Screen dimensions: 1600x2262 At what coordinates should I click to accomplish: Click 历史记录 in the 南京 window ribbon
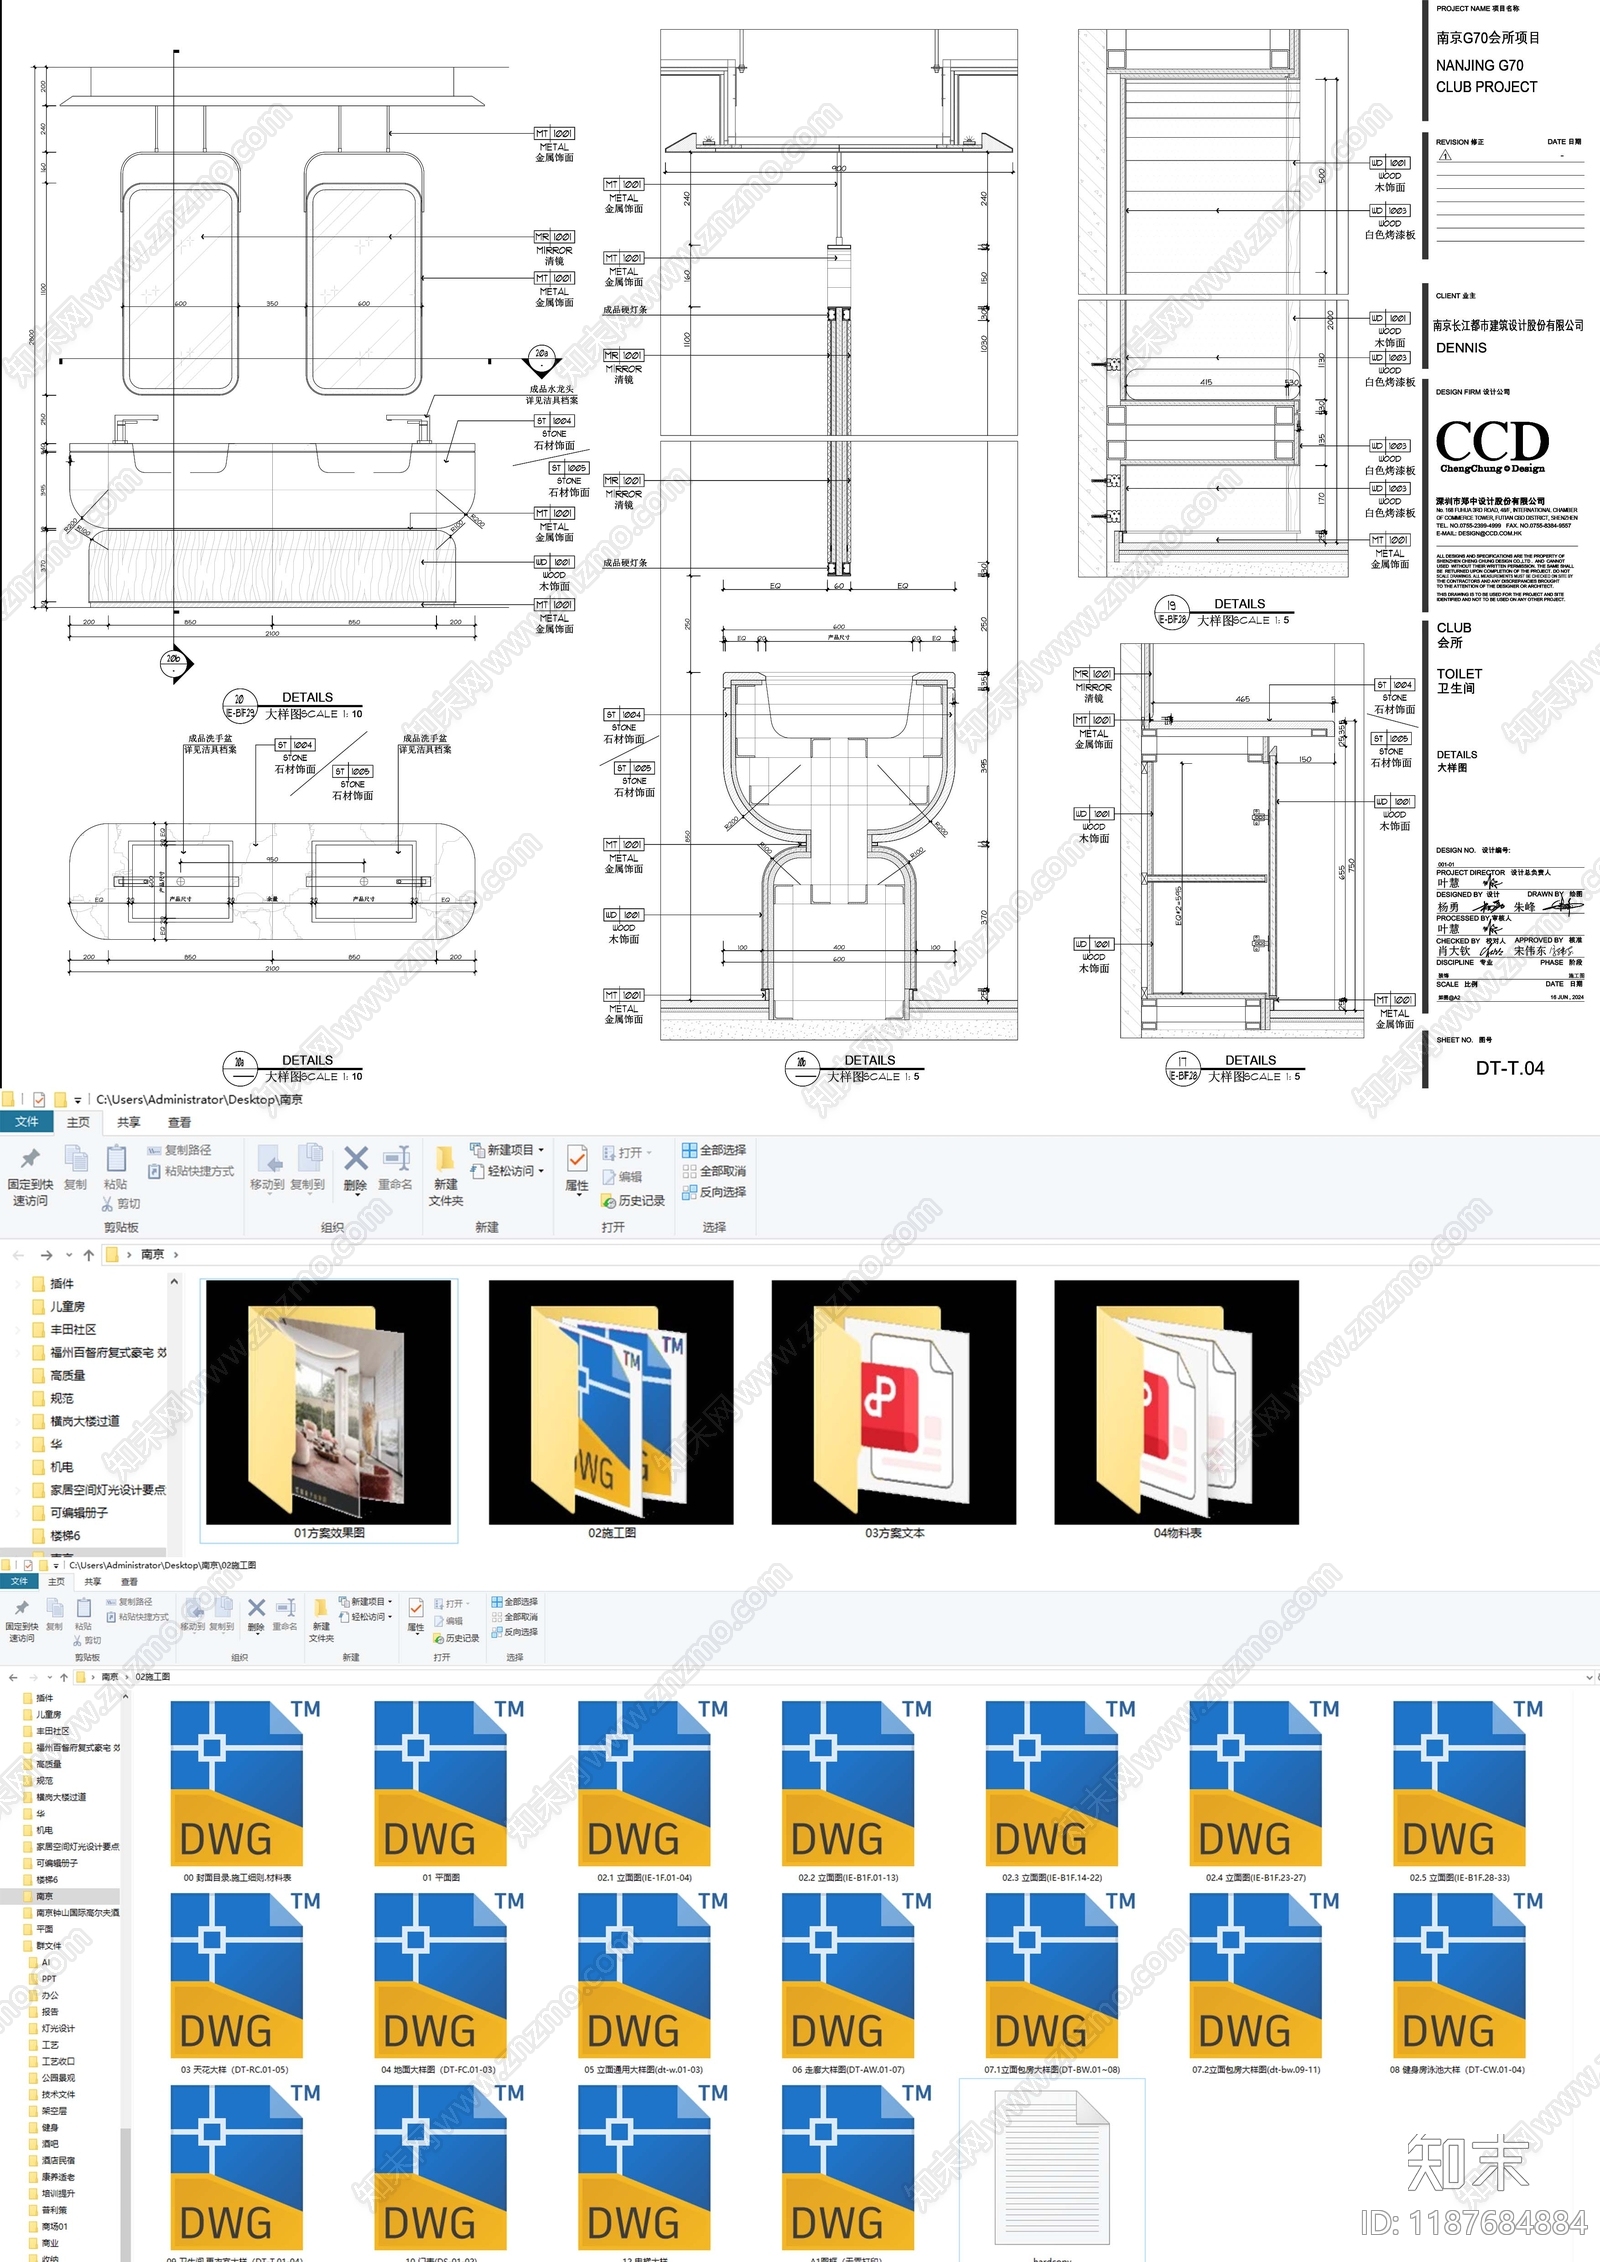tap(633, 1201)
